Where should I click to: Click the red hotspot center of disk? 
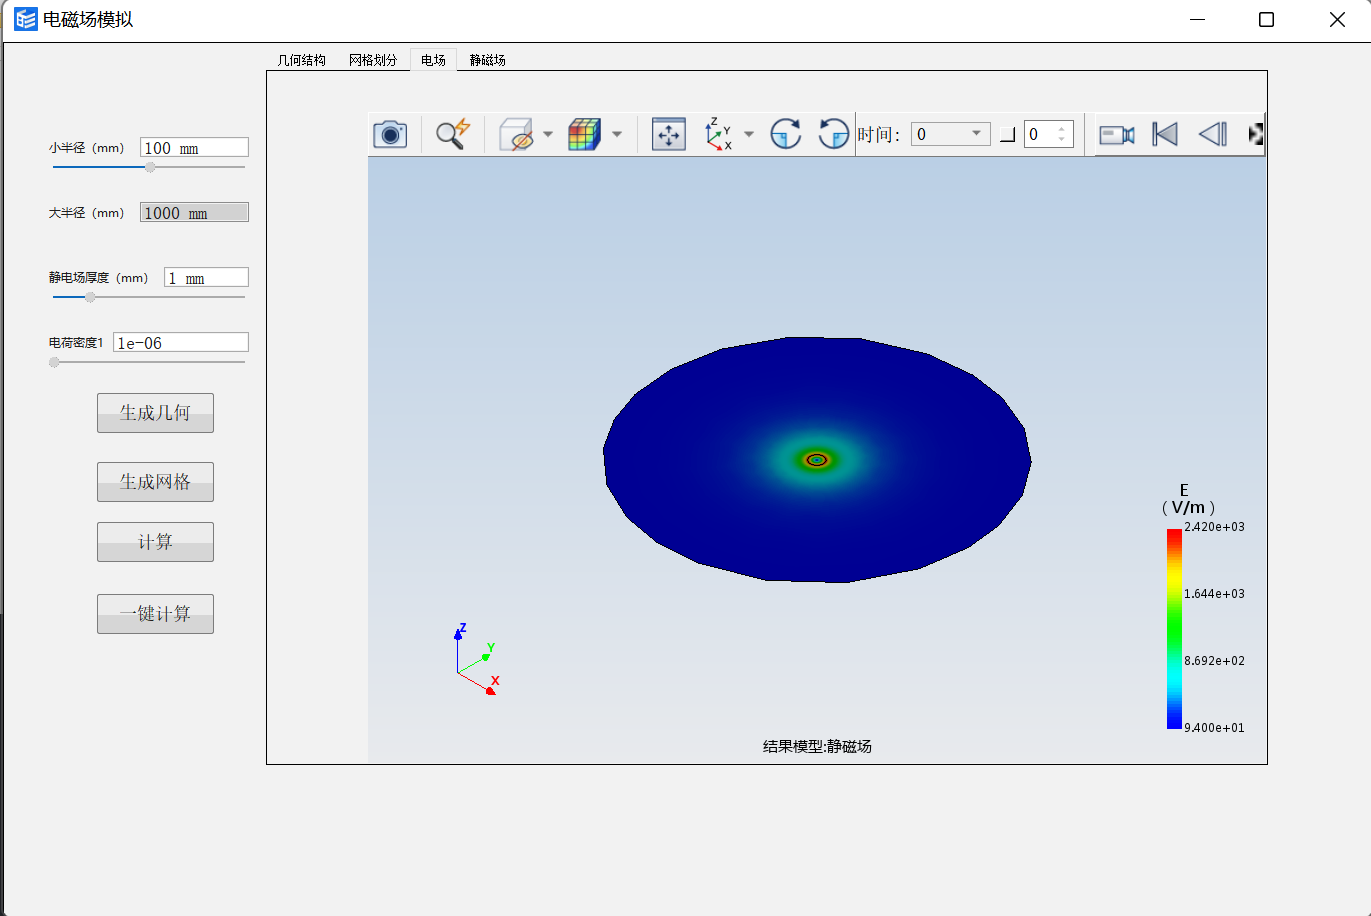[x=817, y=460]
